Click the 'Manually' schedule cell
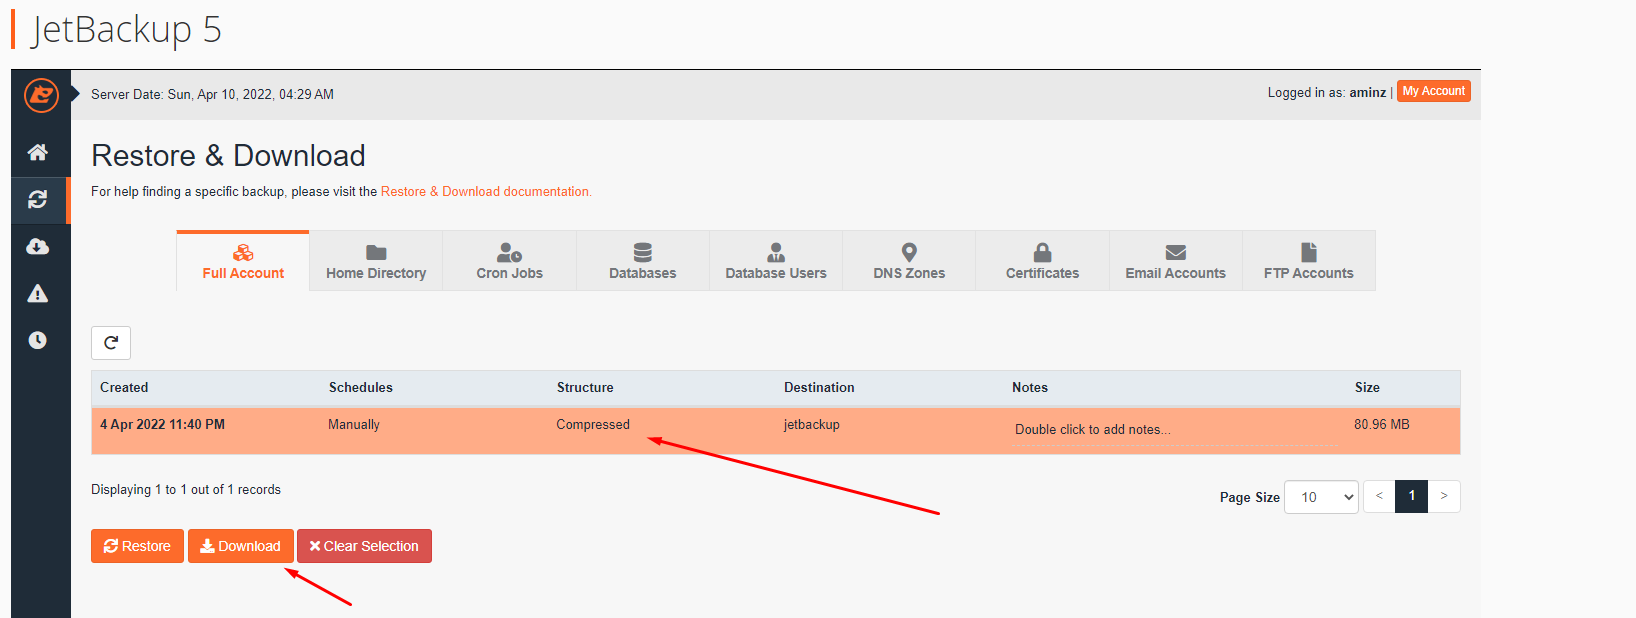1636x618 pixels. [354, 424]
